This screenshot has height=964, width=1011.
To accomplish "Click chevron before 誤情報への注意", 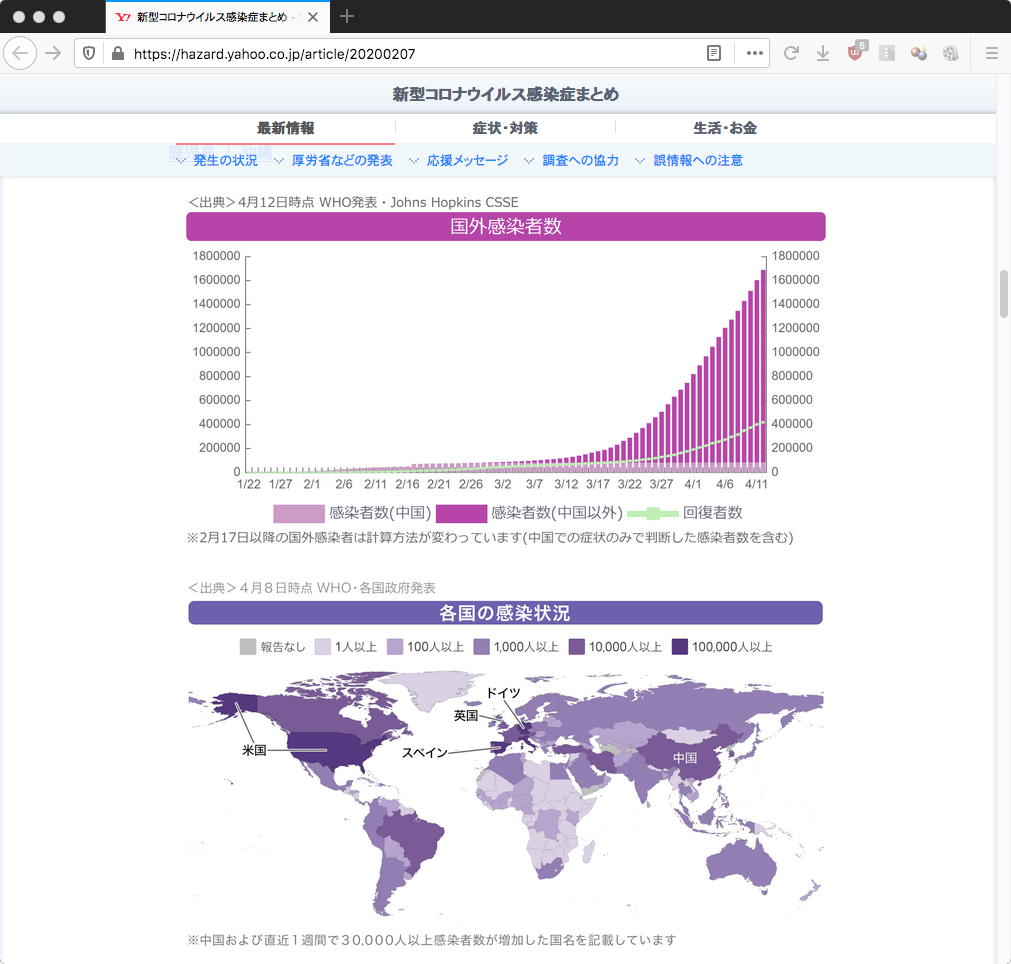I will 640,161.
